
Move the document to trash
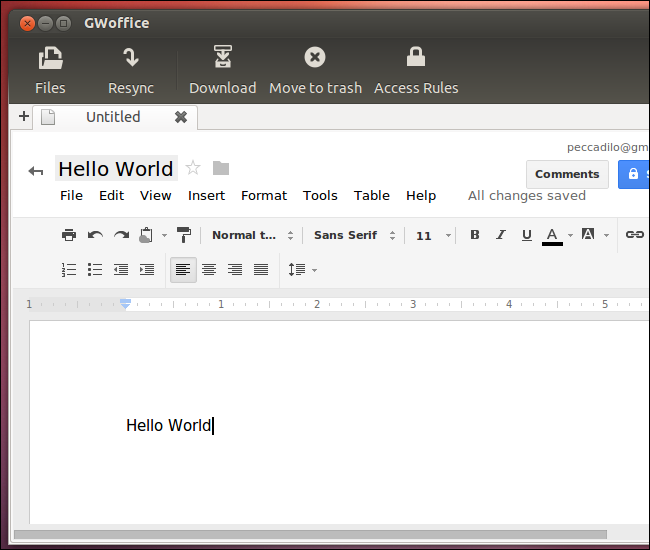point(315,70)
